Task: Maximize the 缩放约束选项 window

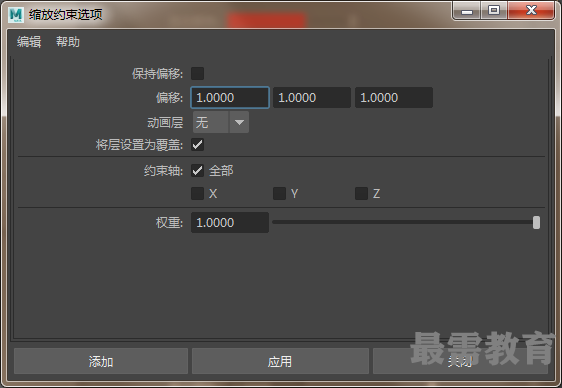Action: point(494,10)
